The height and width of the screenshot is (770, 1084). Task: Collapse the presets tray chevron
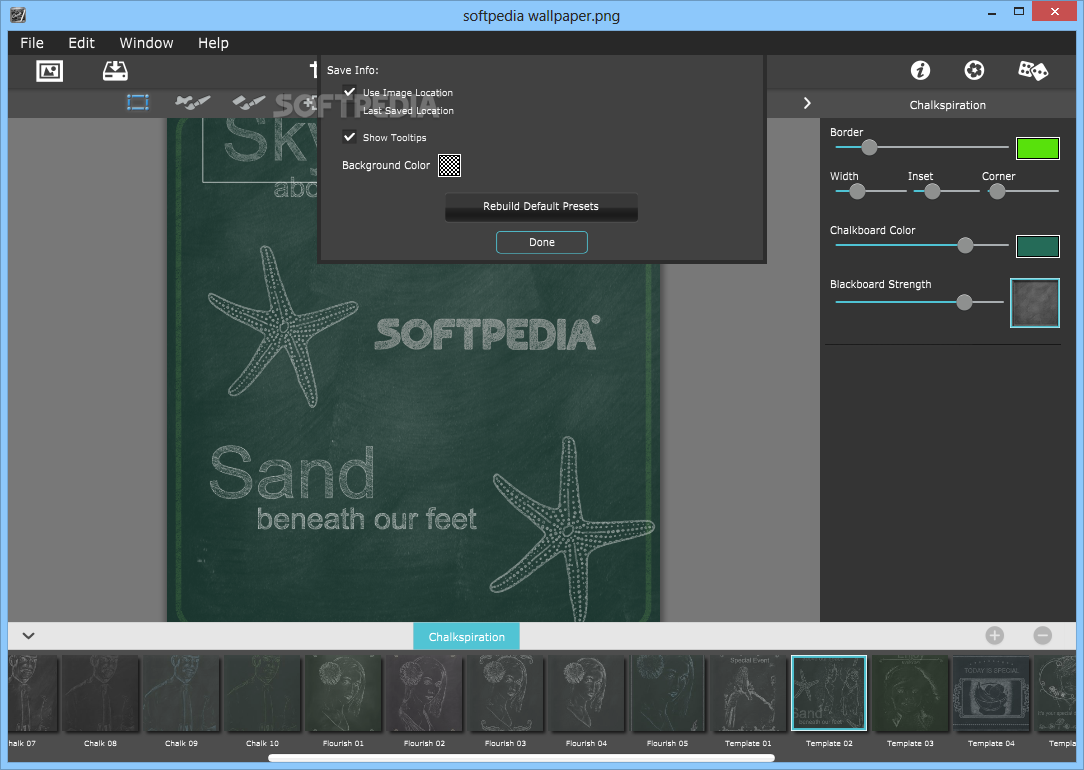pyautogui.click(x=28, y=635)
